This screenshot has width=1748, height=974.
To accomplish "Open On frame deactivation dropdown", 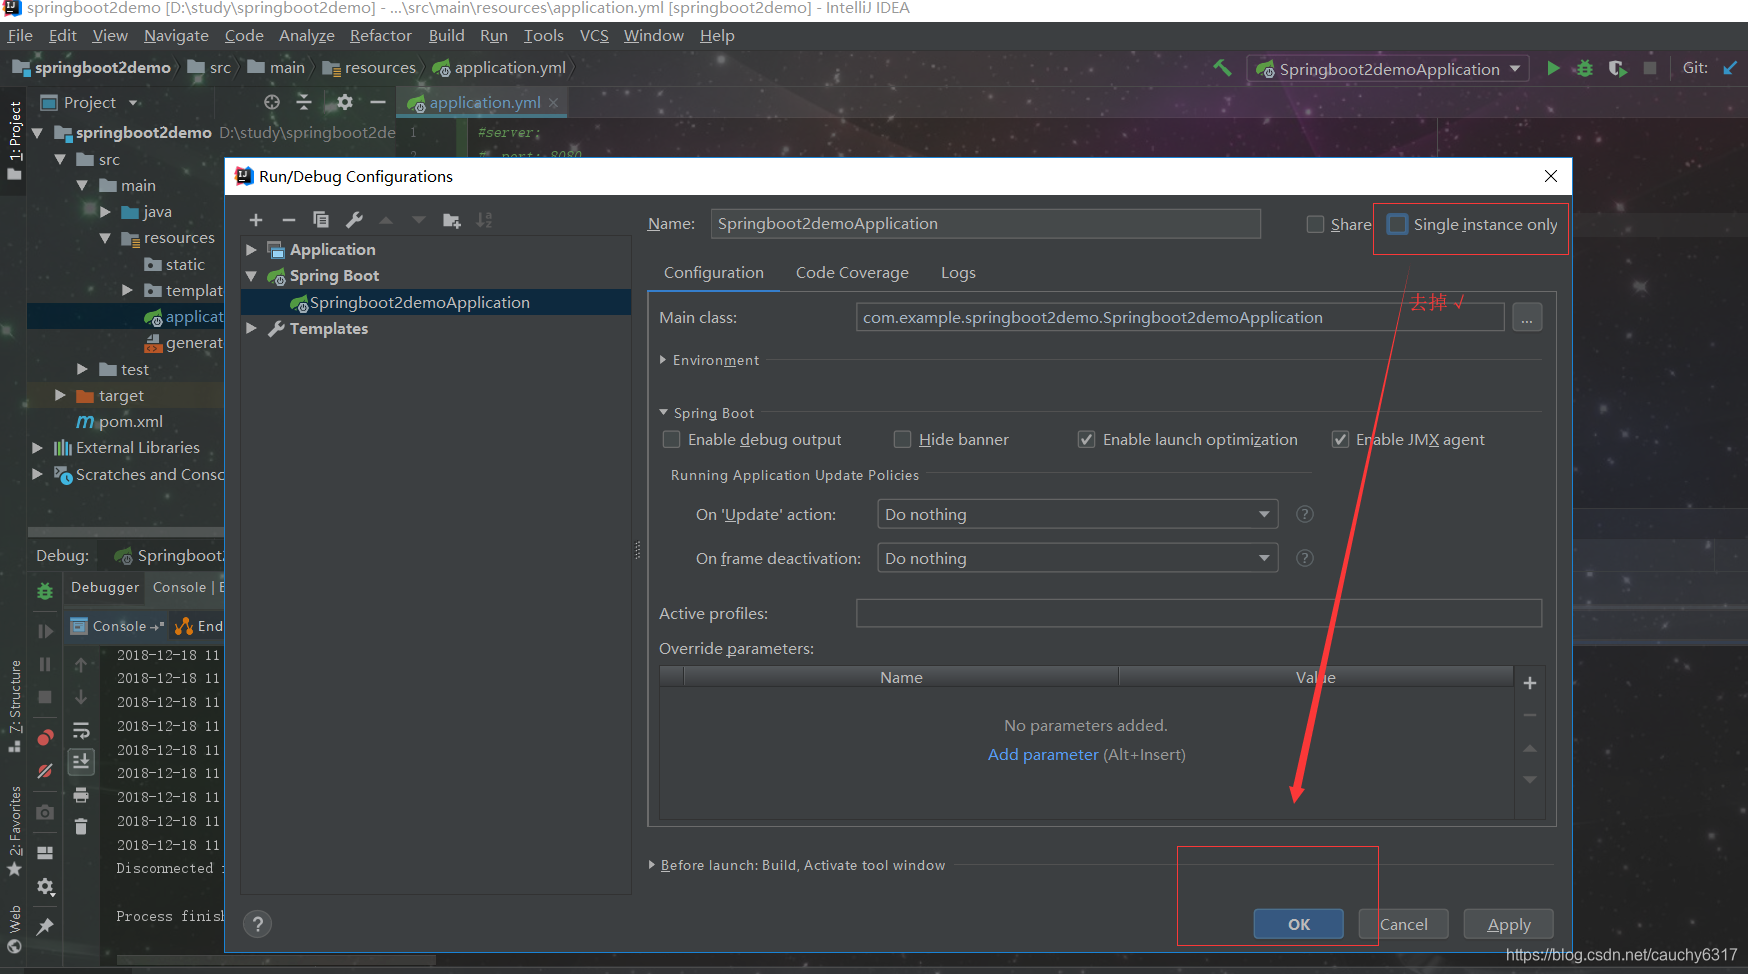I will pos(1077,558).
